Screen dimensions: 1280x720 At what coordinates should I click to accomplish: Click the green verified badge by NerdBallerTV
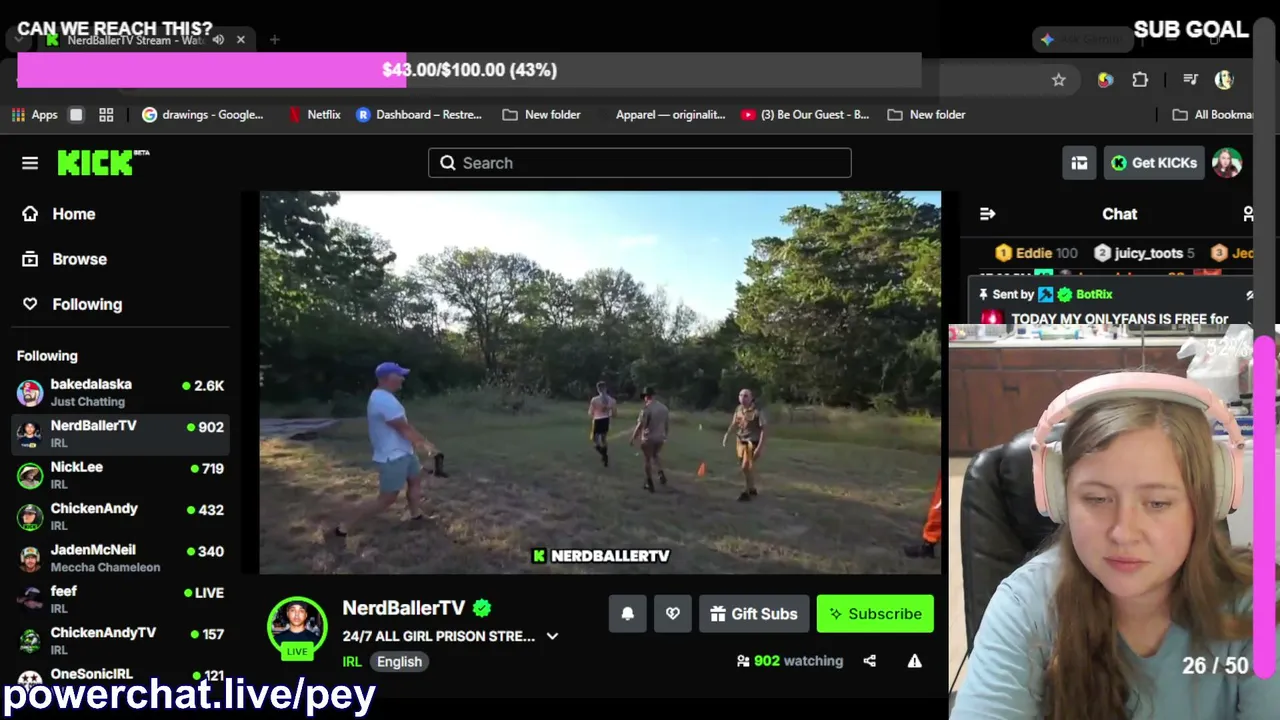[482, 608]
